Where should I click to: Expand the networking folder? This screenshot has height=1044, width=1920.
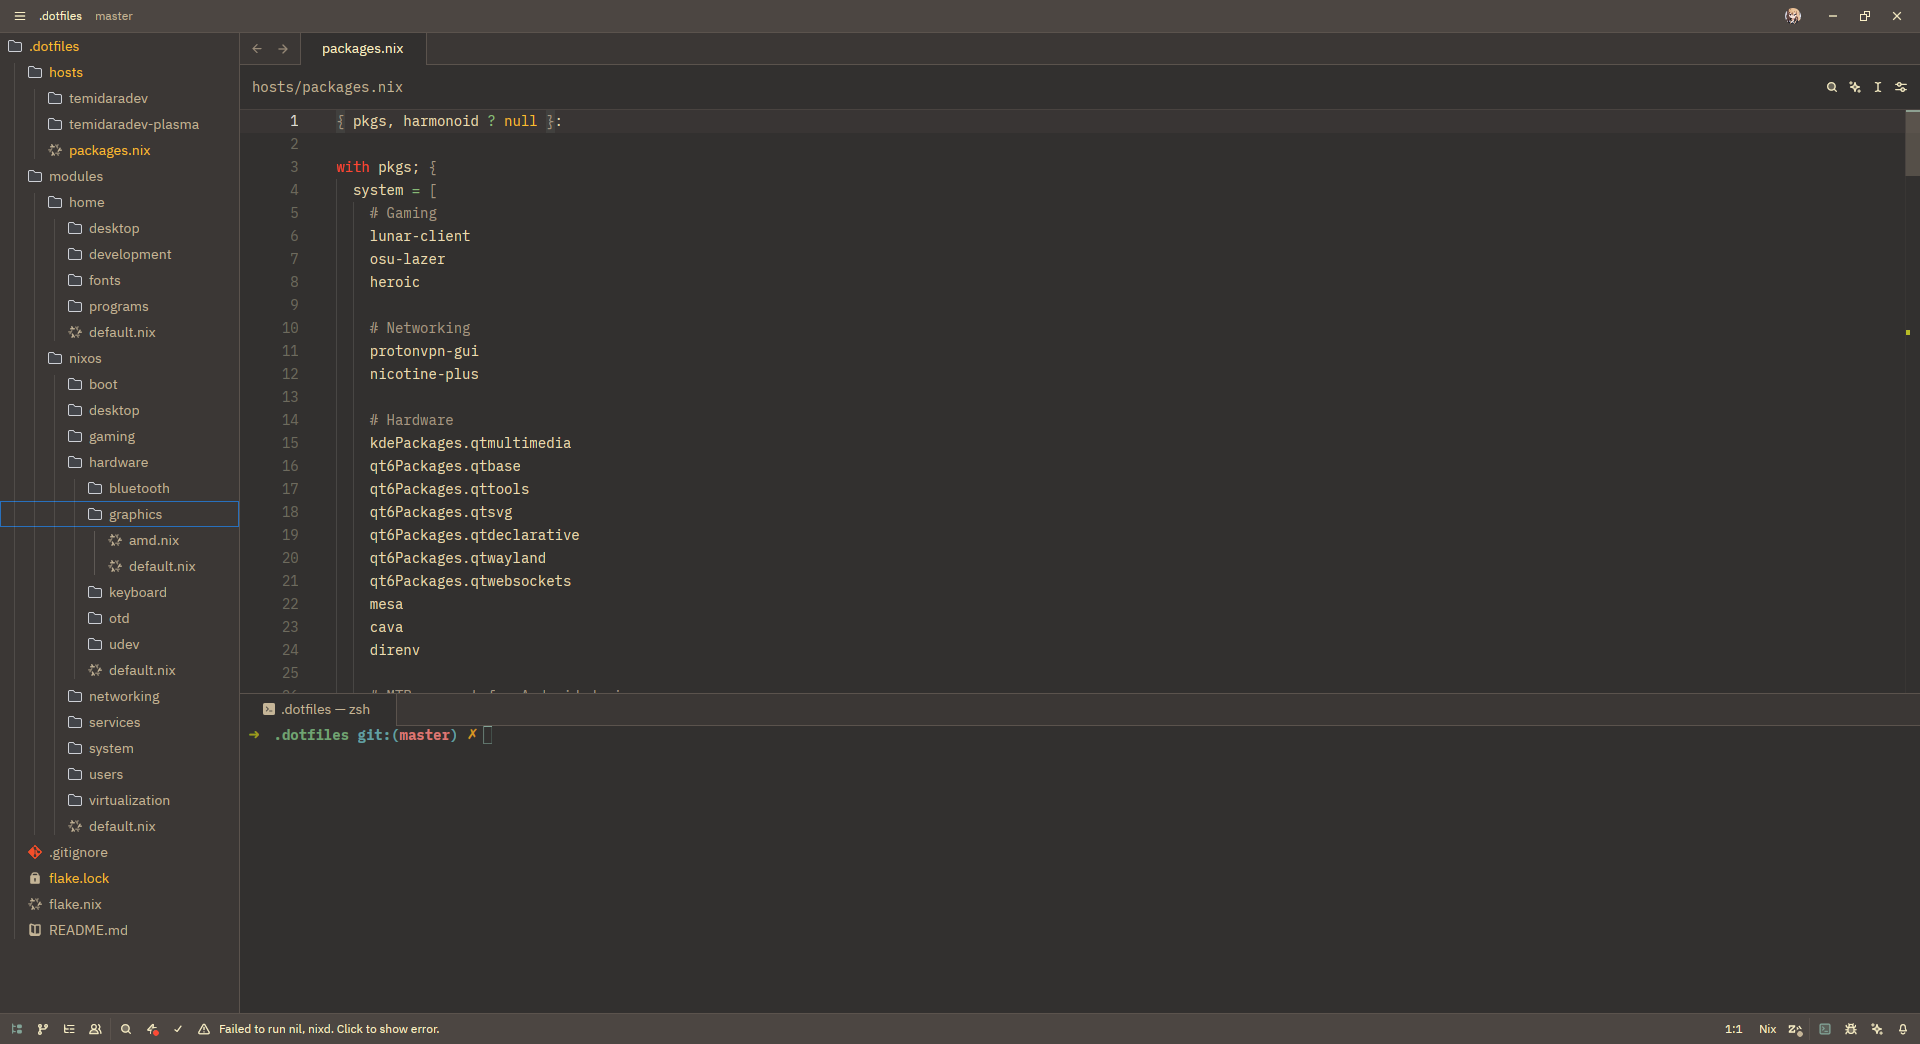(x=124, y=696)
